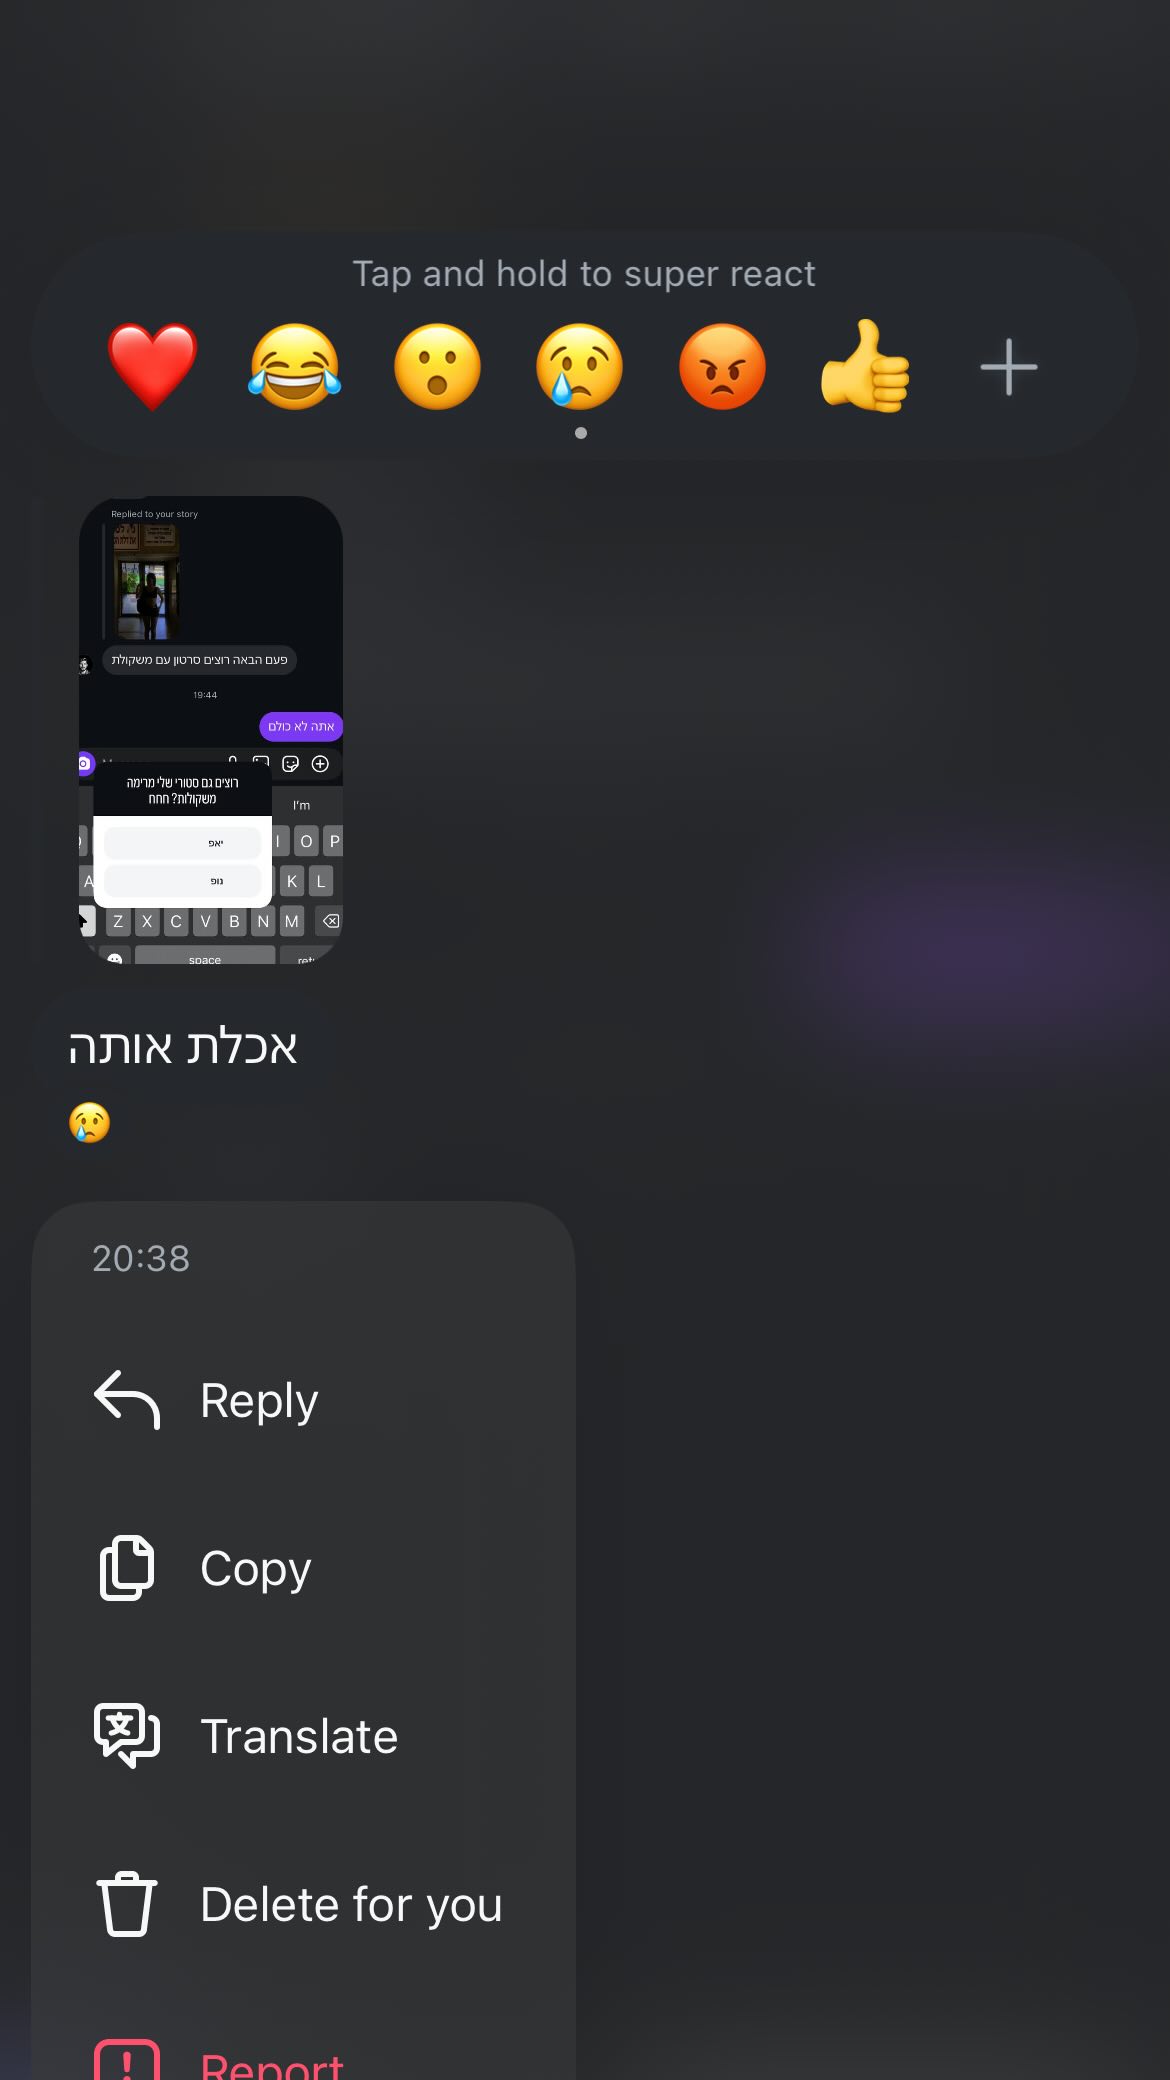Viewport: 1170px width, 2080px height.
Task: Tap the Hebrew text message bubble
Action: (x=183, y=1047)
